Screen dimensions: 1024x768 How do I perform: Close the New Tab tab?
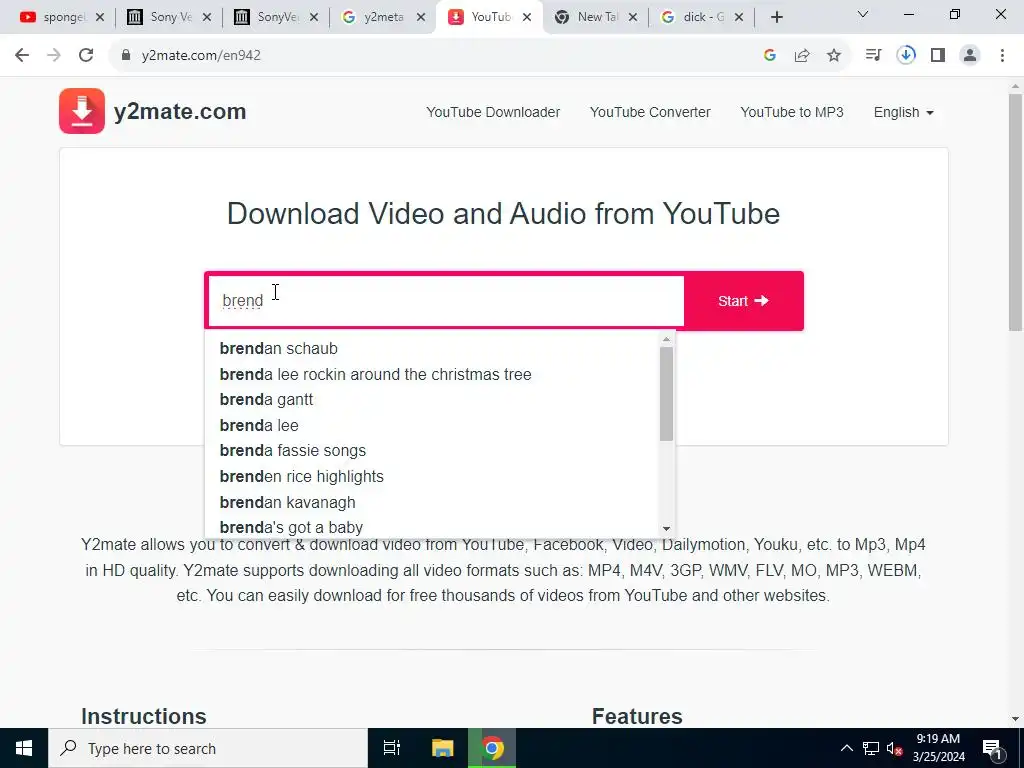(x=633, y=18)
